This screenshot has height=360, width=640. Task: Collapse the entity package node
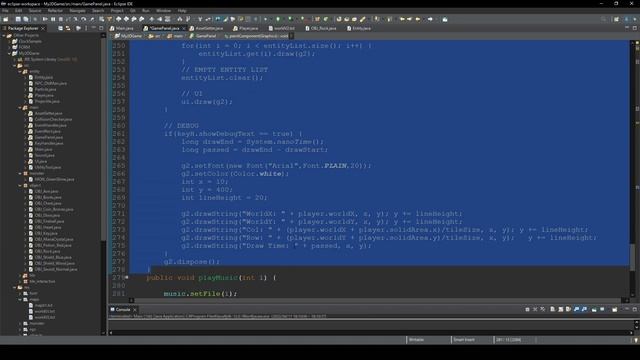pyautogui.click(x=20, y=71)
